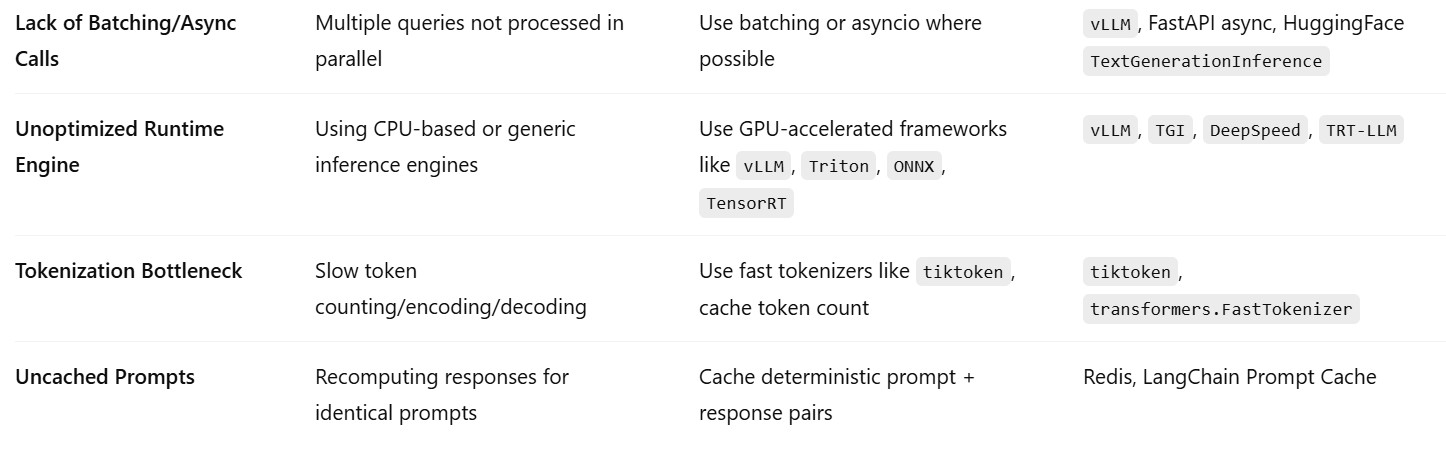The width and height of the screenshot is (1446, 474).
Task: Click the "Lack of Batching/Async Calls" row heading
Action: 125,40
